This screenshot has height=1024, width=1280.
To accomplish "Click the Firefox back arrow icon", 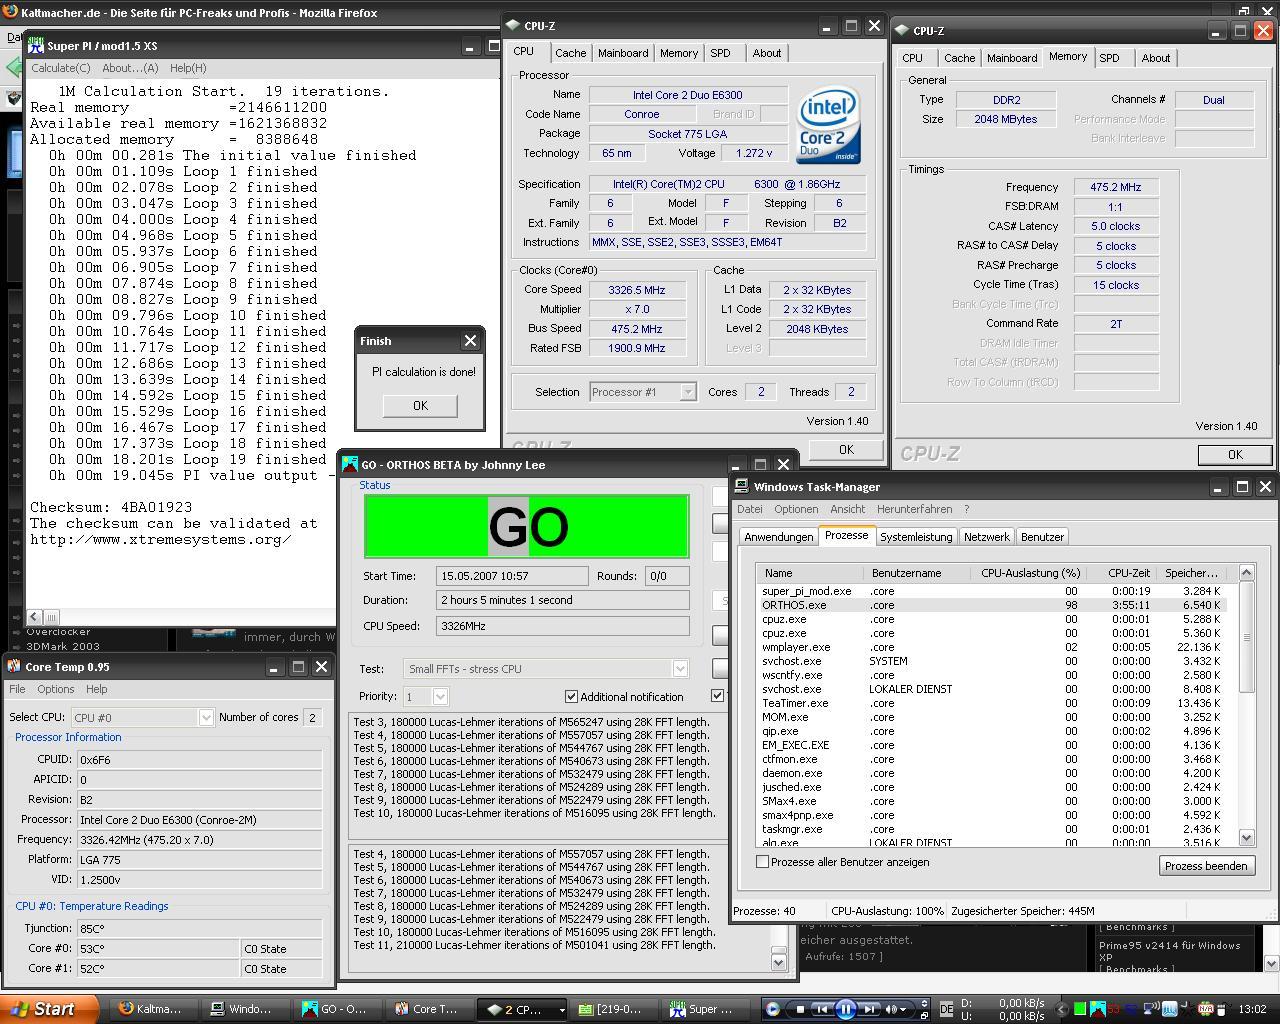I will (13, 67).
